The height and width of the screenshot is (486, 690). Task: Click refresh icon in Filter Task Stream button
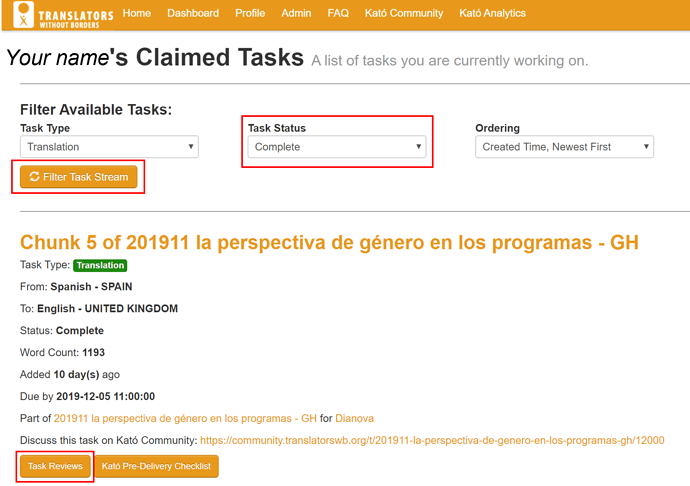[34, 177]
